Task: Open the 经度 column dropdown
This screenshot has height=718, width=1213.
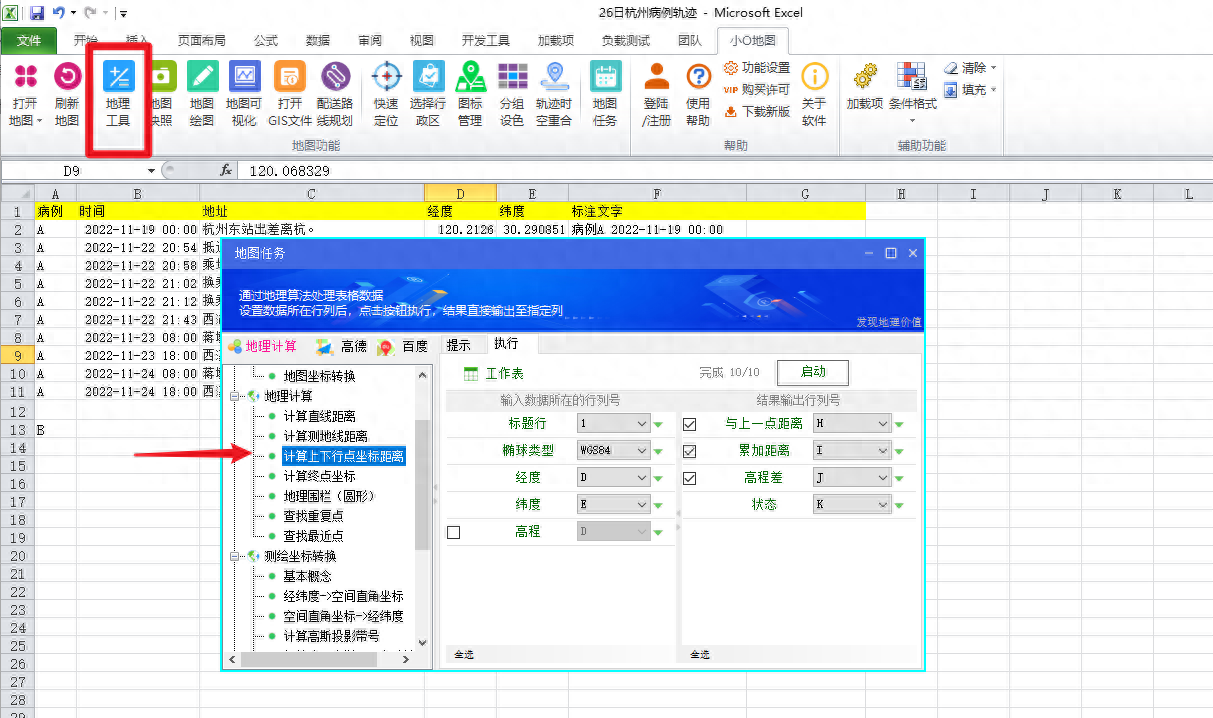Action: click(x=612, y=477)
